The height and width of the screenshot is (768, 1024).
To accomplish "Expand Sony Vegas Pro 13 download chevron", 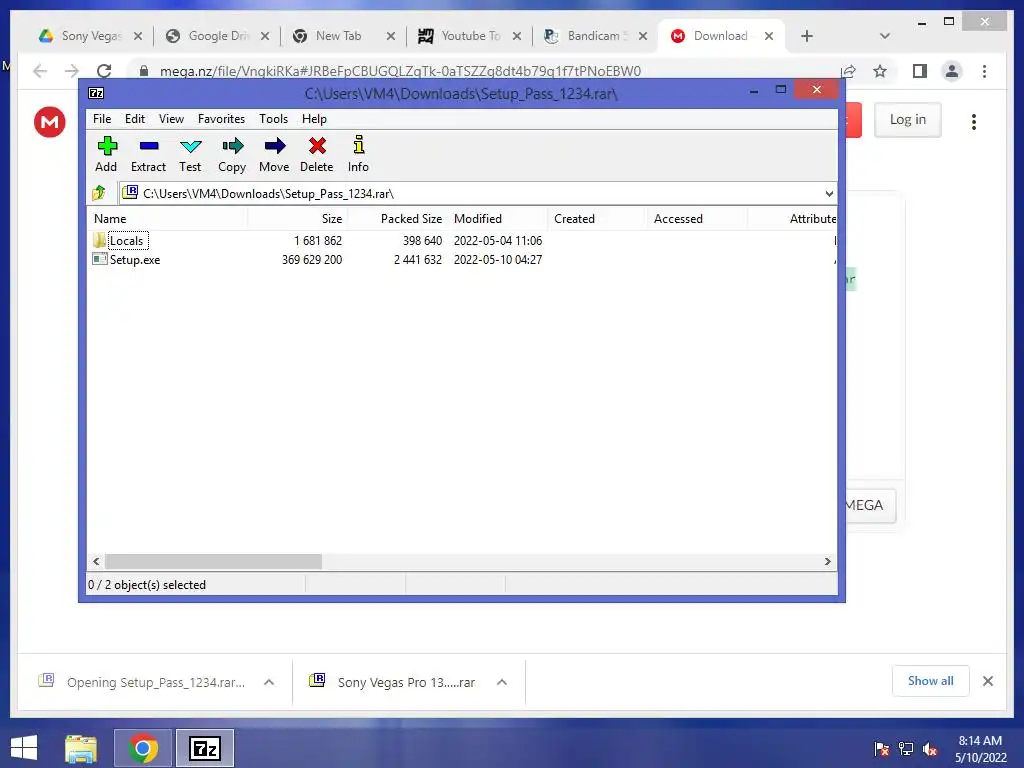I will [x=502, y=682].
